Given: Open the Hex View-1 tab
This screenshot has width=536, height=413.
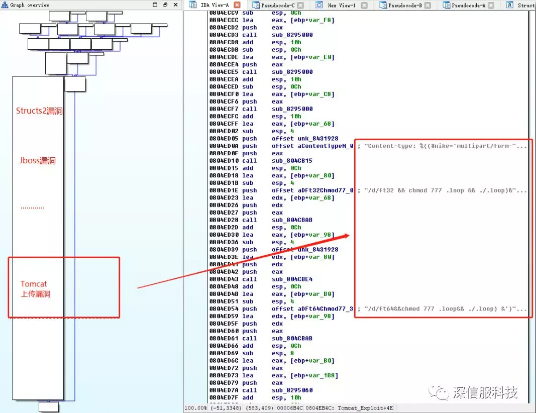Looking at the screenshot, I should point(337,5).
